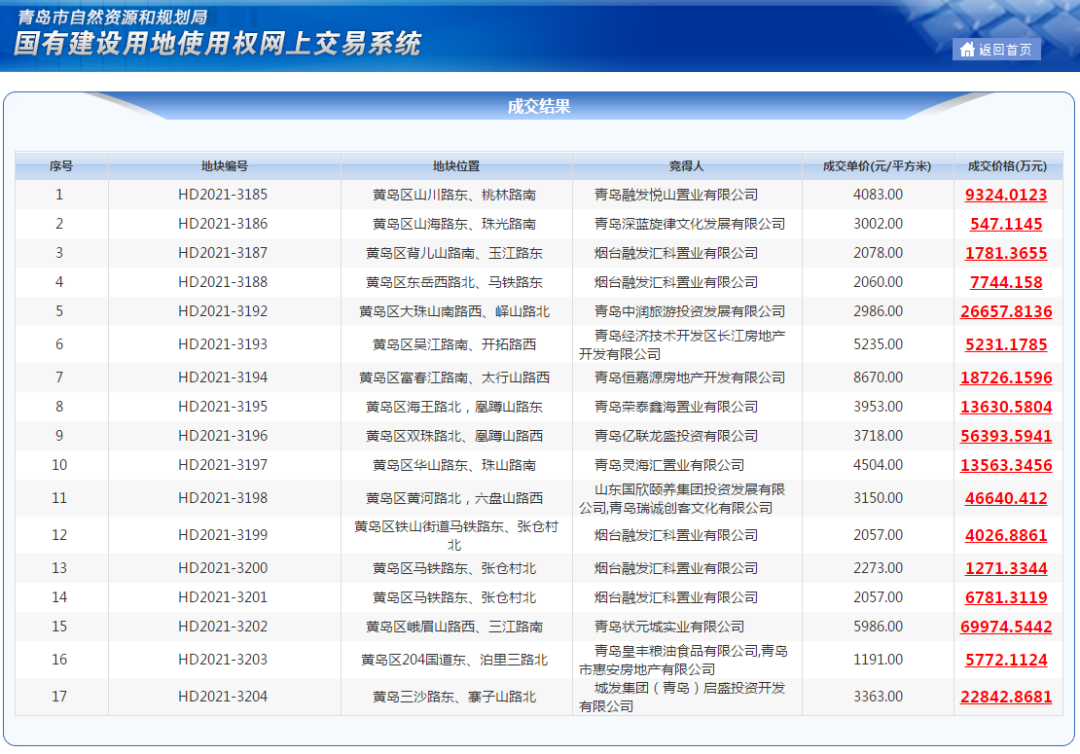Click the 序号 column header
Screen dimensions: 1080x754
click(x=61, y=166)
